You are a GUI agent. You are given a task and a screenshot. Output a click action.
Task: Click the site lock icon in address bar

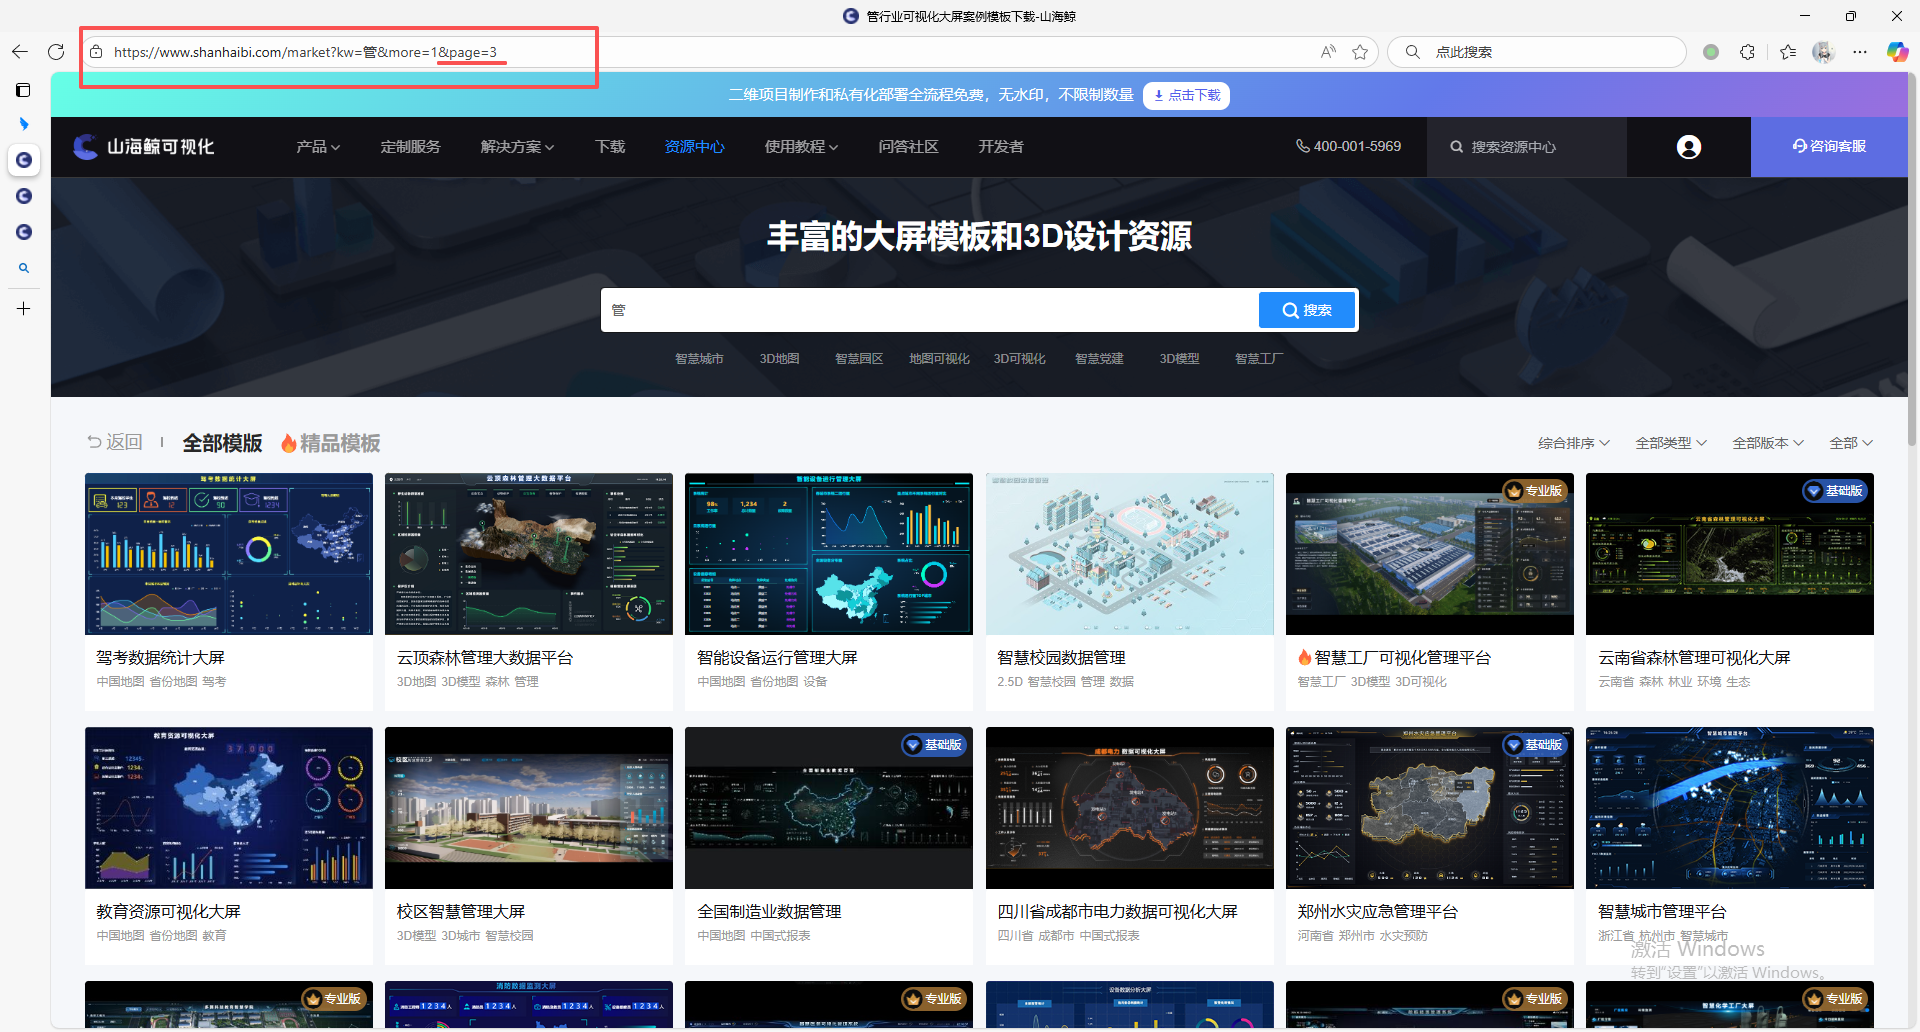coord(96,52)
